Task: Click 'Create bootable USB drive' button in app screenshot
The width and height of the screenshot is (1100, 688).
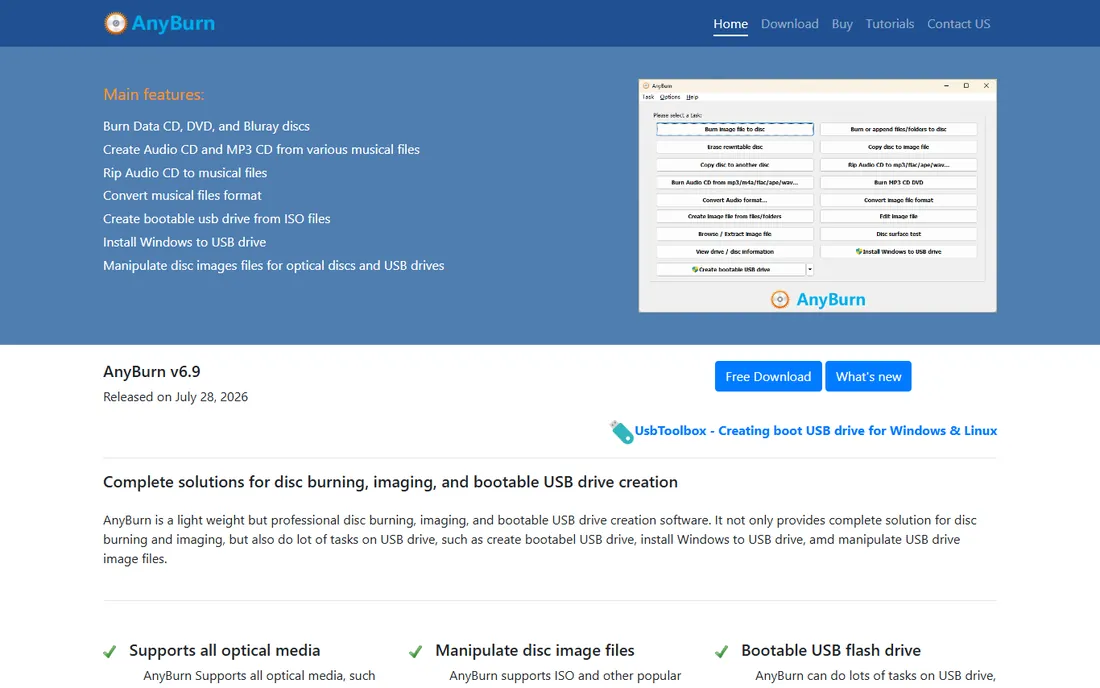Action: point(730,269)
